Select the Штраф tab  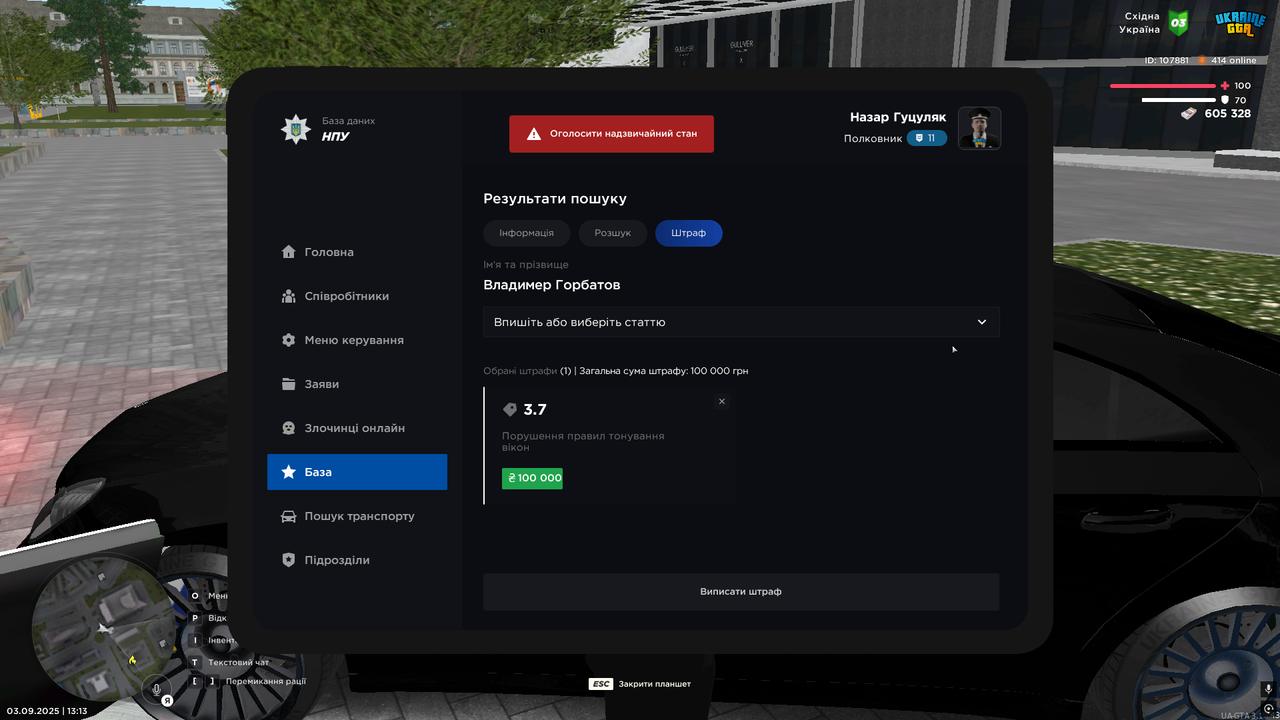click(689, 233)
